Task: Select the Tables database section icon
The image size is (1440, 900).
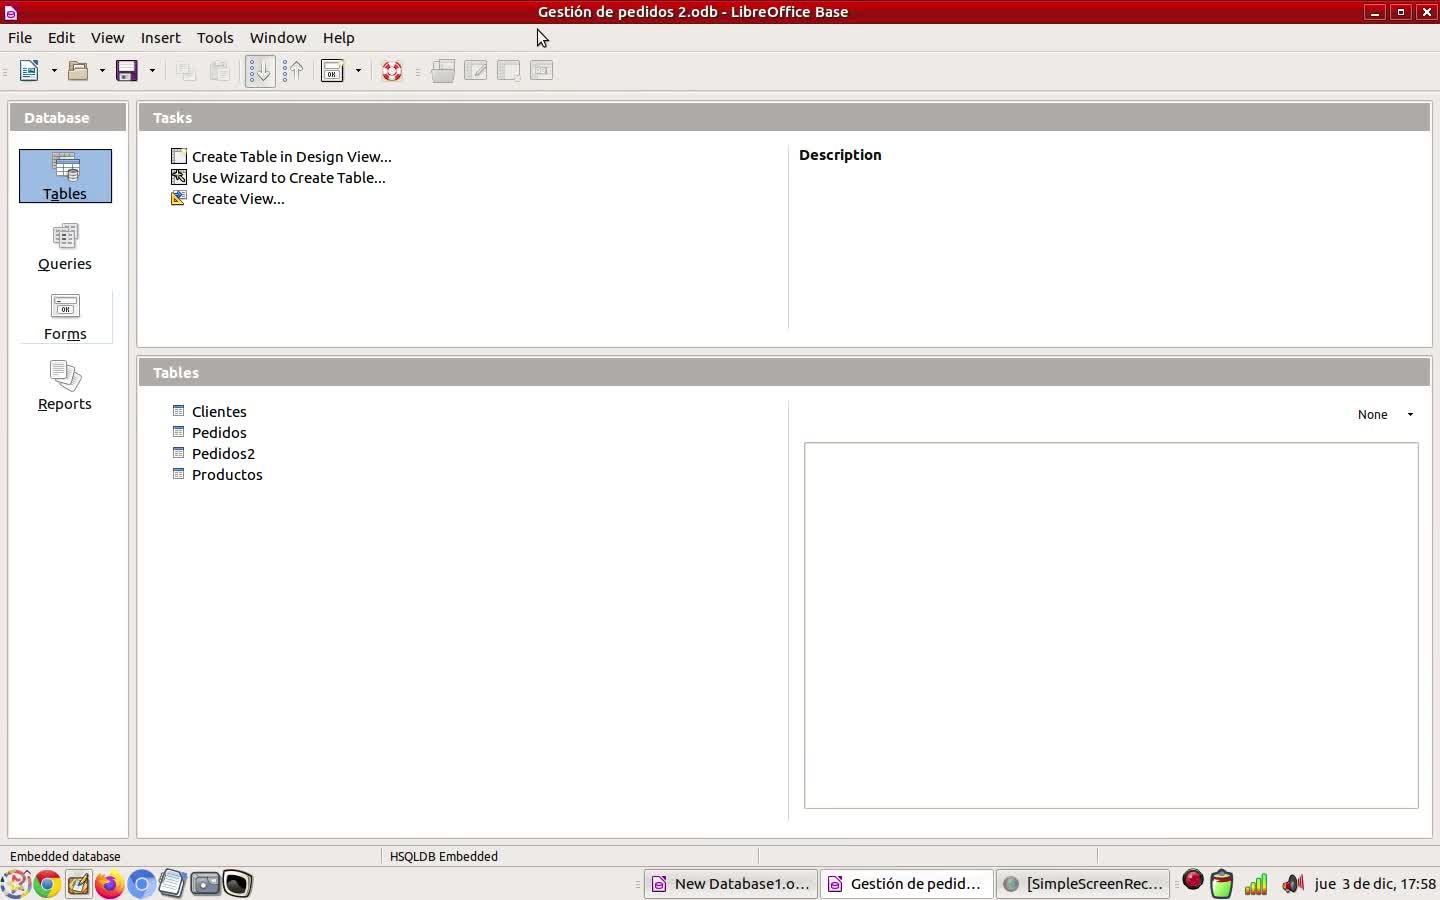Action: tap(65, 176)
